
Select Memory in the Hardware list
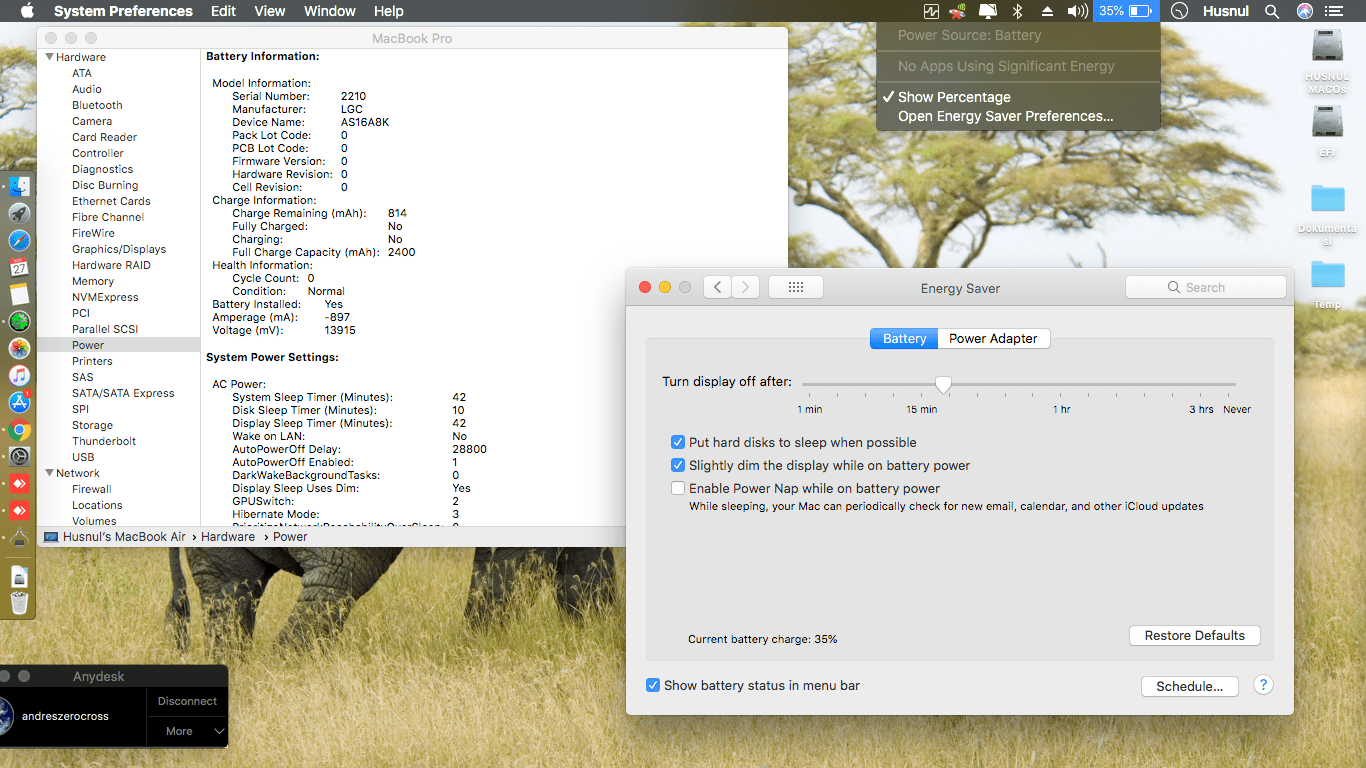point(93,281)
